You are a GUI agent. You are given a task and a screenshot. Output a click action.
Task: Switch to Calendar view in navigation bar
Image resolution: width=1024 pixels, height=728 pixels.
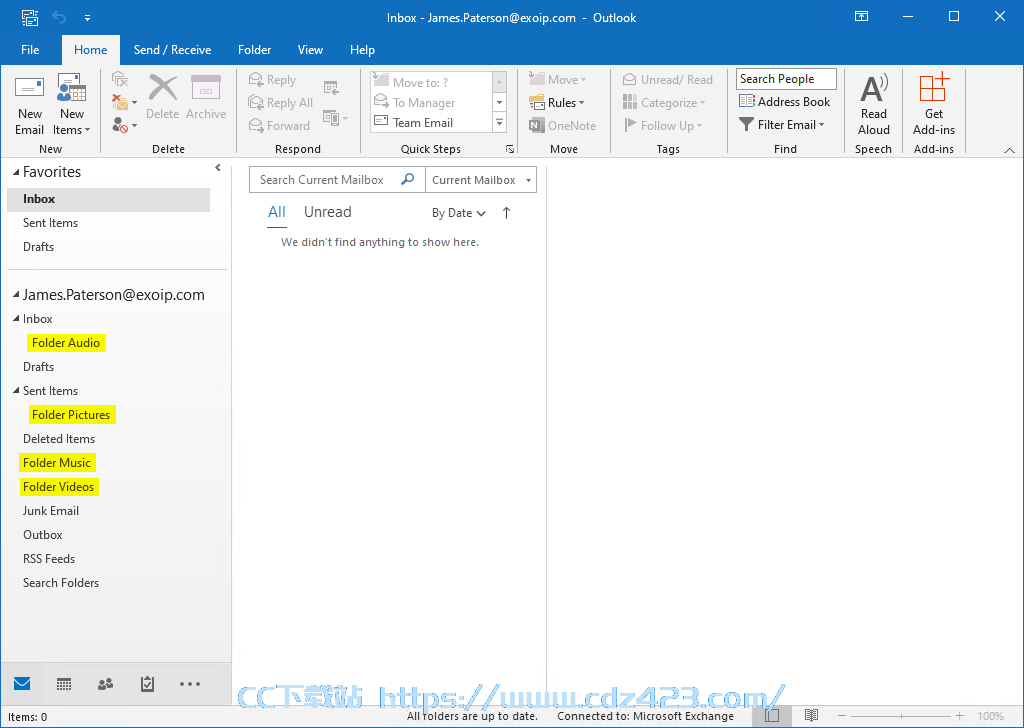(x=64, y=684)
